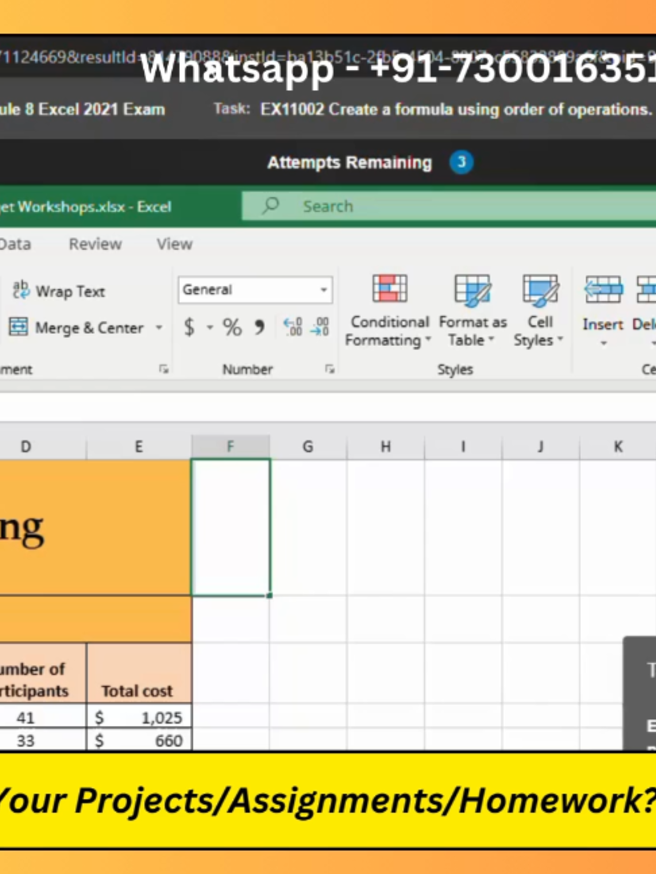The width and height of the screenshot is (656, 874).
Task: Click the Attempts Remaining 3 badge
Action: (461, 162)
